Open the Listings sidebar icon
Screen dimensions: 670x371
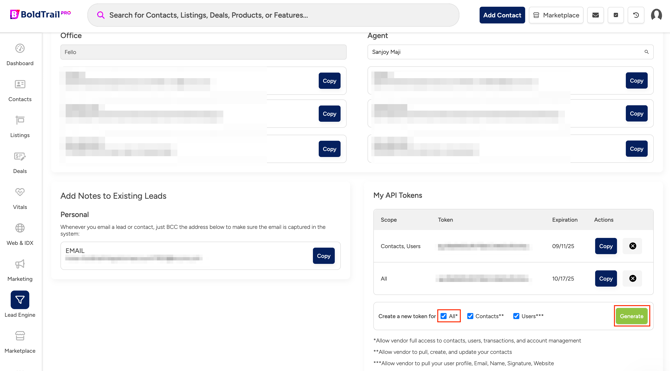[x=20, y=120]
